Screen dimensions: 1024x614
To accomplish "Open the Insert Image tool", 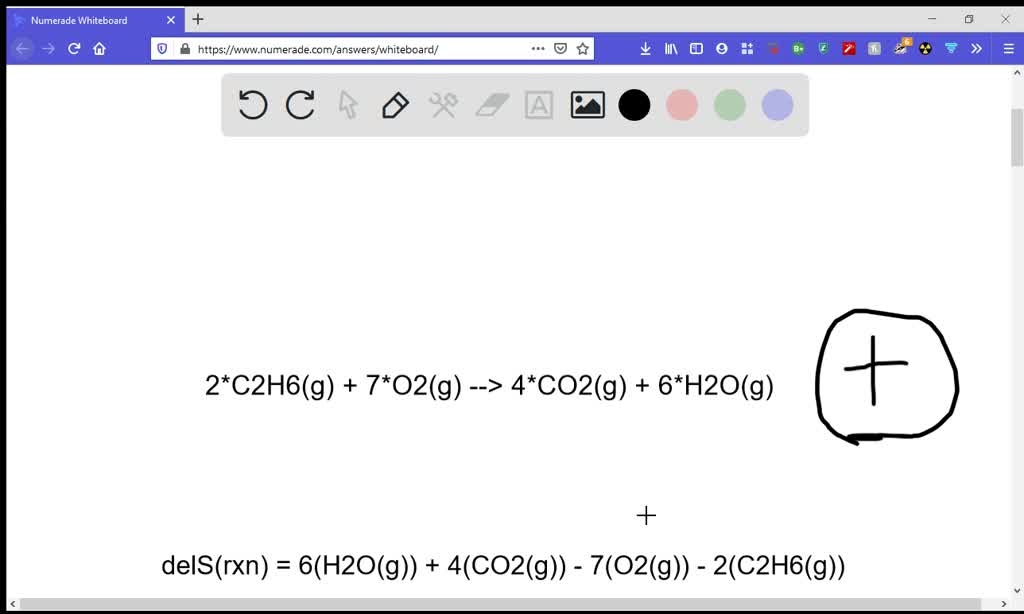I will point(587,104).
